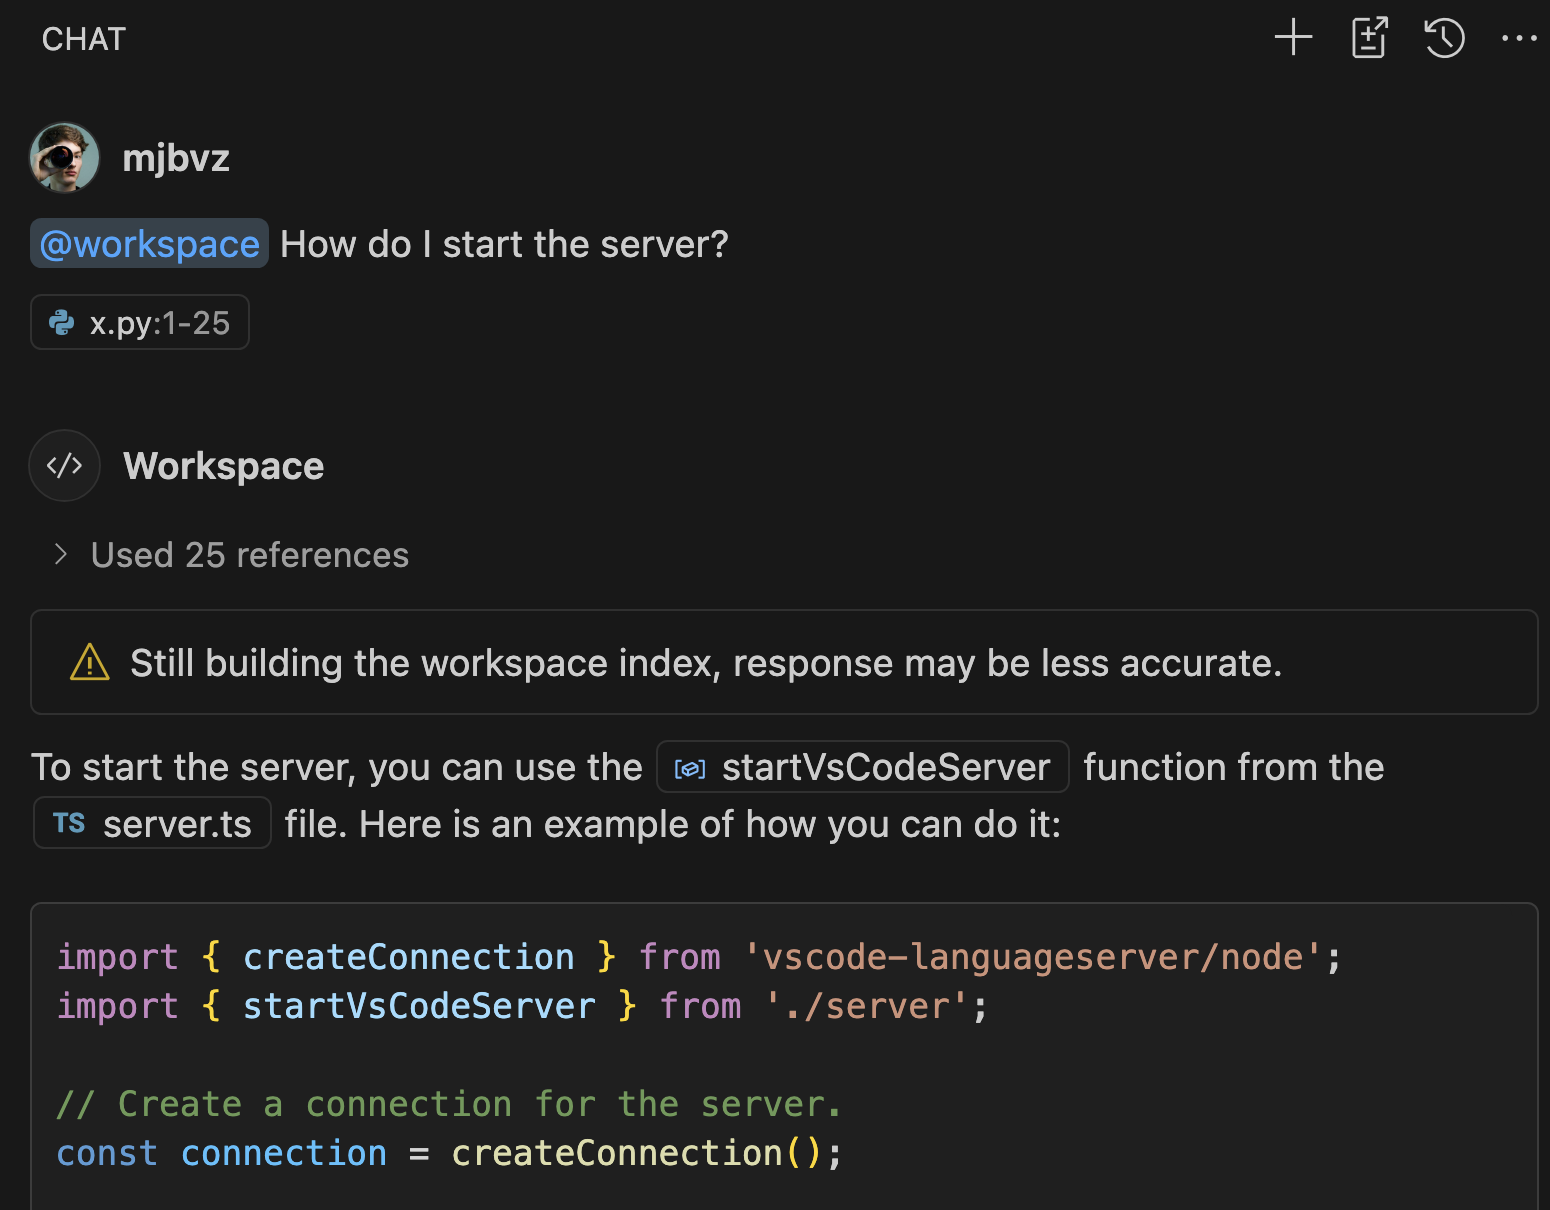Click the TS icon on server.ts
This screenshot has width=1550, height=1210.
(x=69, y=823)
